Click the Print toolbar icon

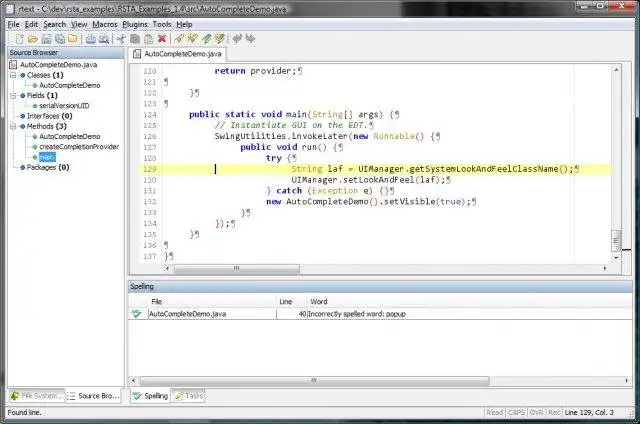tap(91, 39)
